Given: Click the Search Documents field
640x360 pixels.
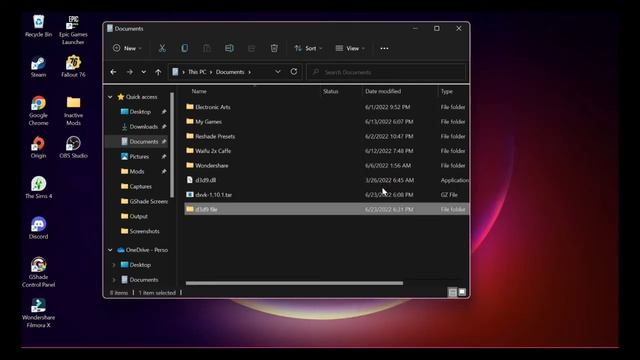Looking at the screenshot, I should coord(386,72).
